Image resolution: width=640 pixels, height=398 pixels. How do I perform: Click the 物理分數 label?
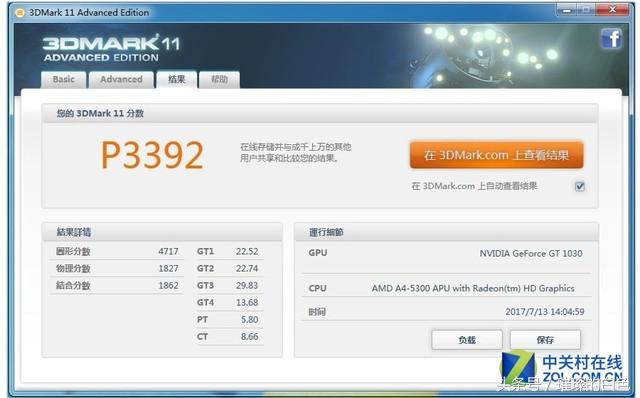[73, 269]
